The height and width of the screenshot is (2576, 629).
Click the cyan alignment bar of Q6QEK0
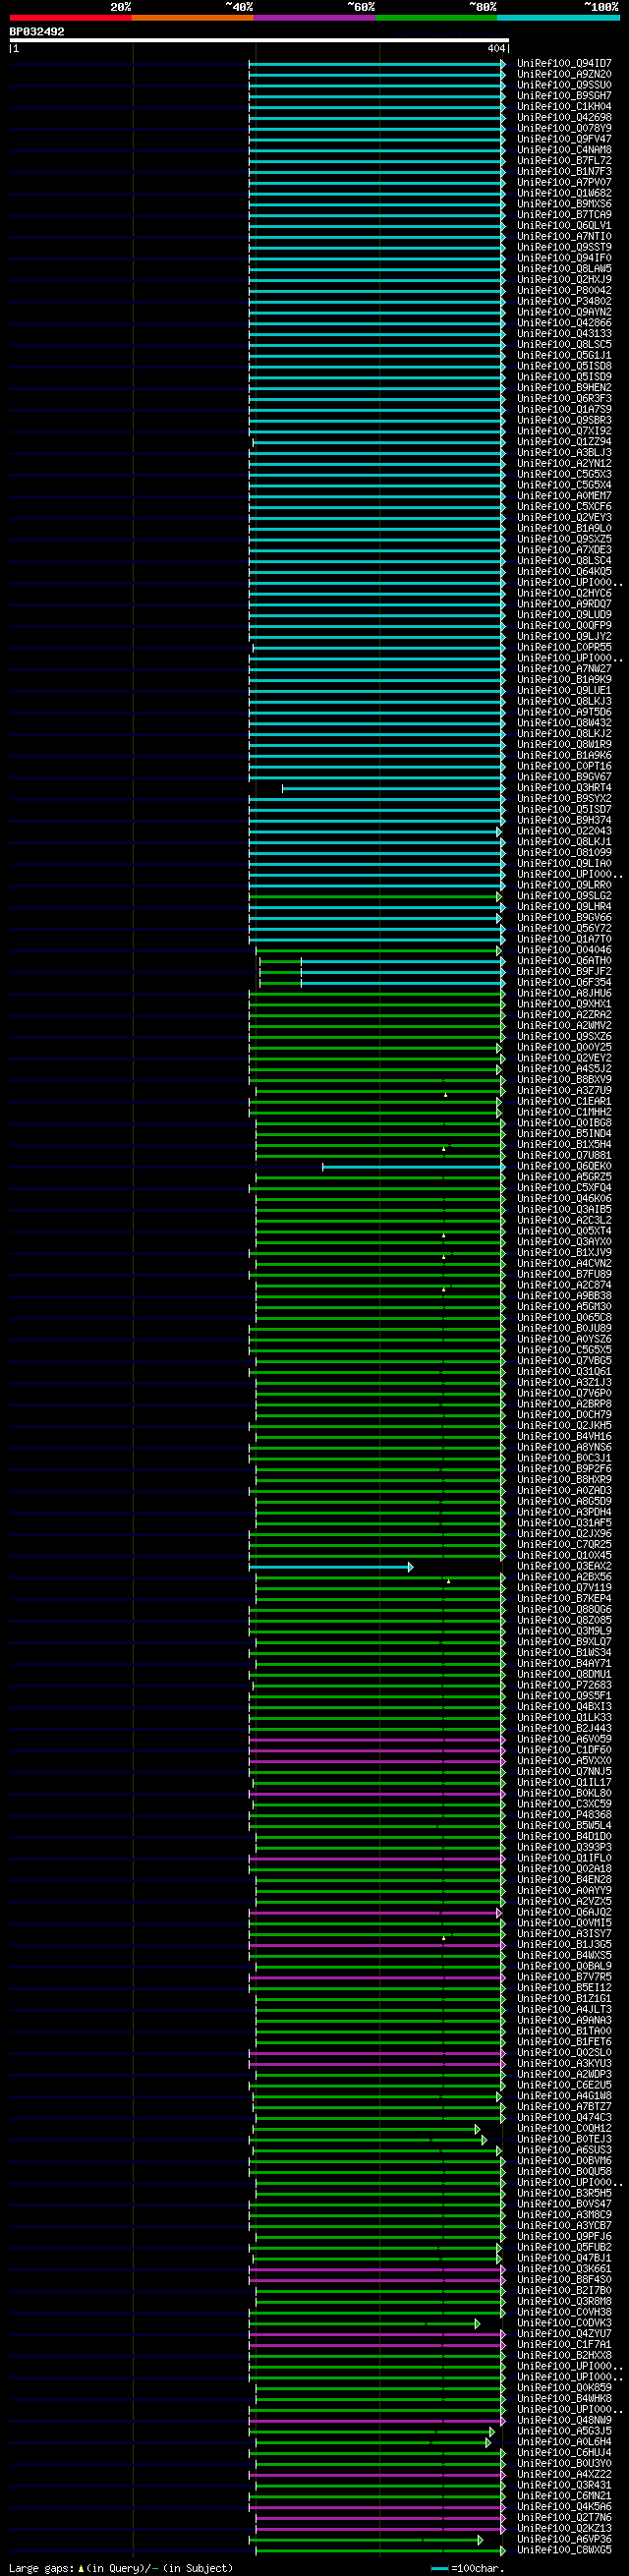(414, 1167)
